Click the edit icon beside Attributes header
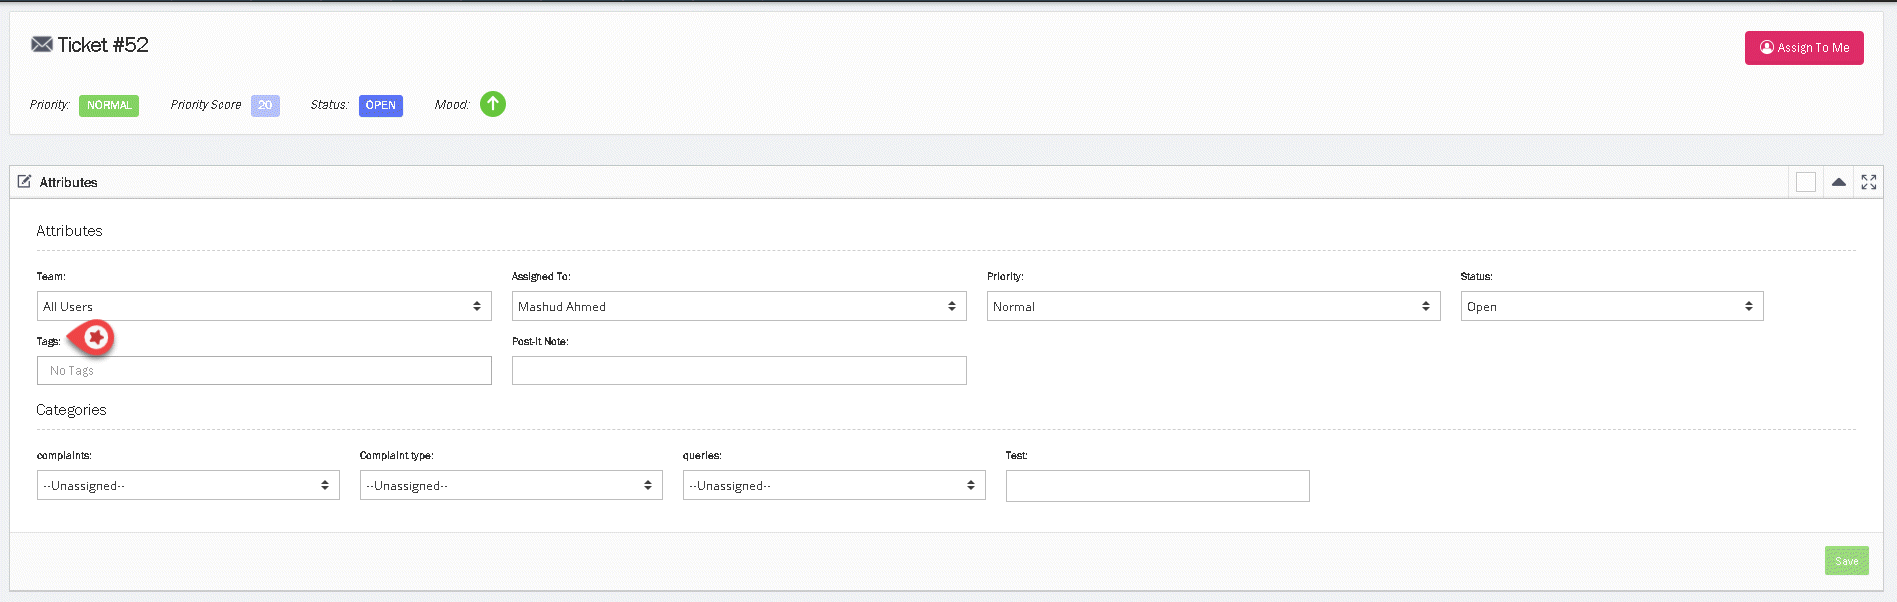 click(24, 182)
